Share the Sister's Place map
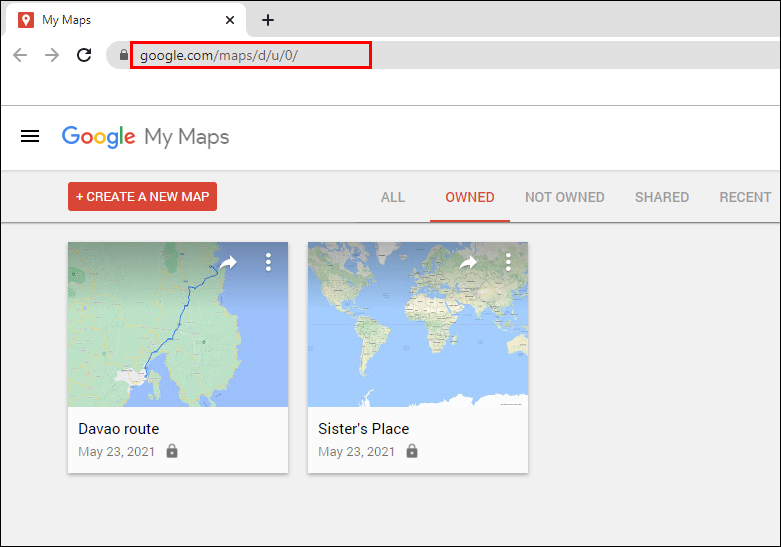781x547 pixels. pyautogui.click(x=468, y=262)
